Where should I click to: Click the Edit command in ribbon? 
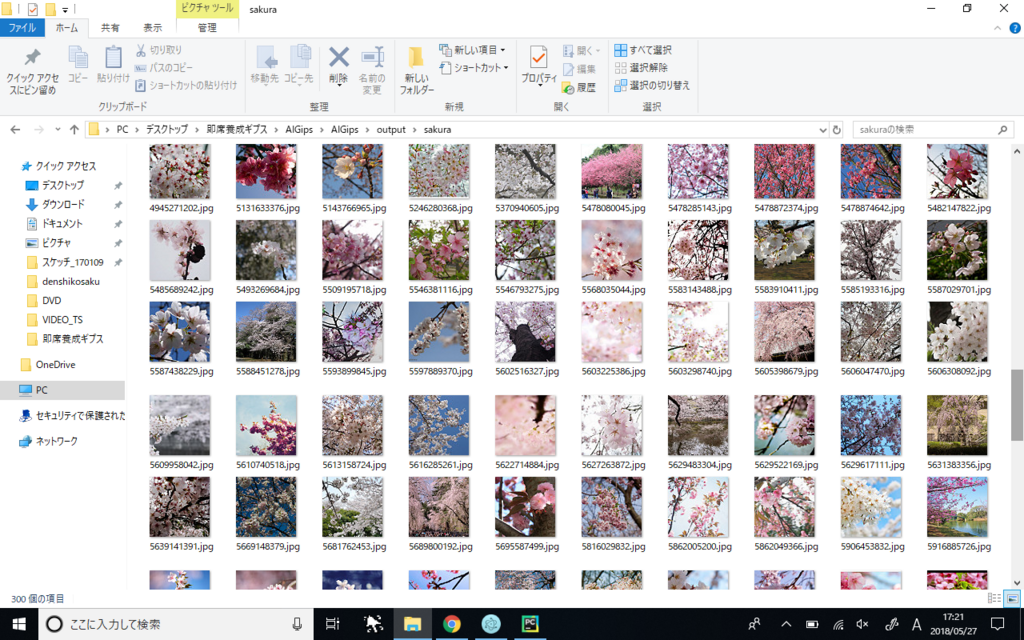click(579, 69)
